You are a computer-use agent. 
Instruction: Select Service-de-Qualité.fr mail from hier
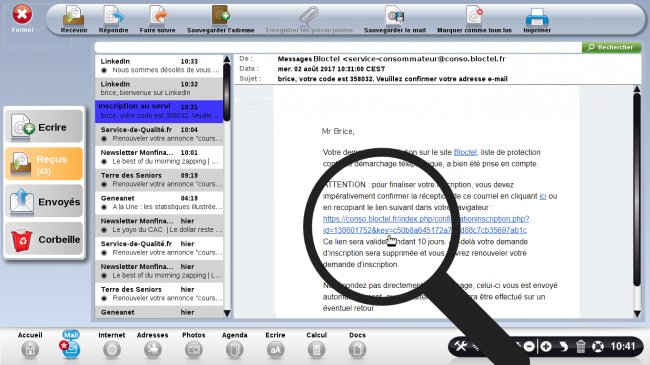click(159, 248)
